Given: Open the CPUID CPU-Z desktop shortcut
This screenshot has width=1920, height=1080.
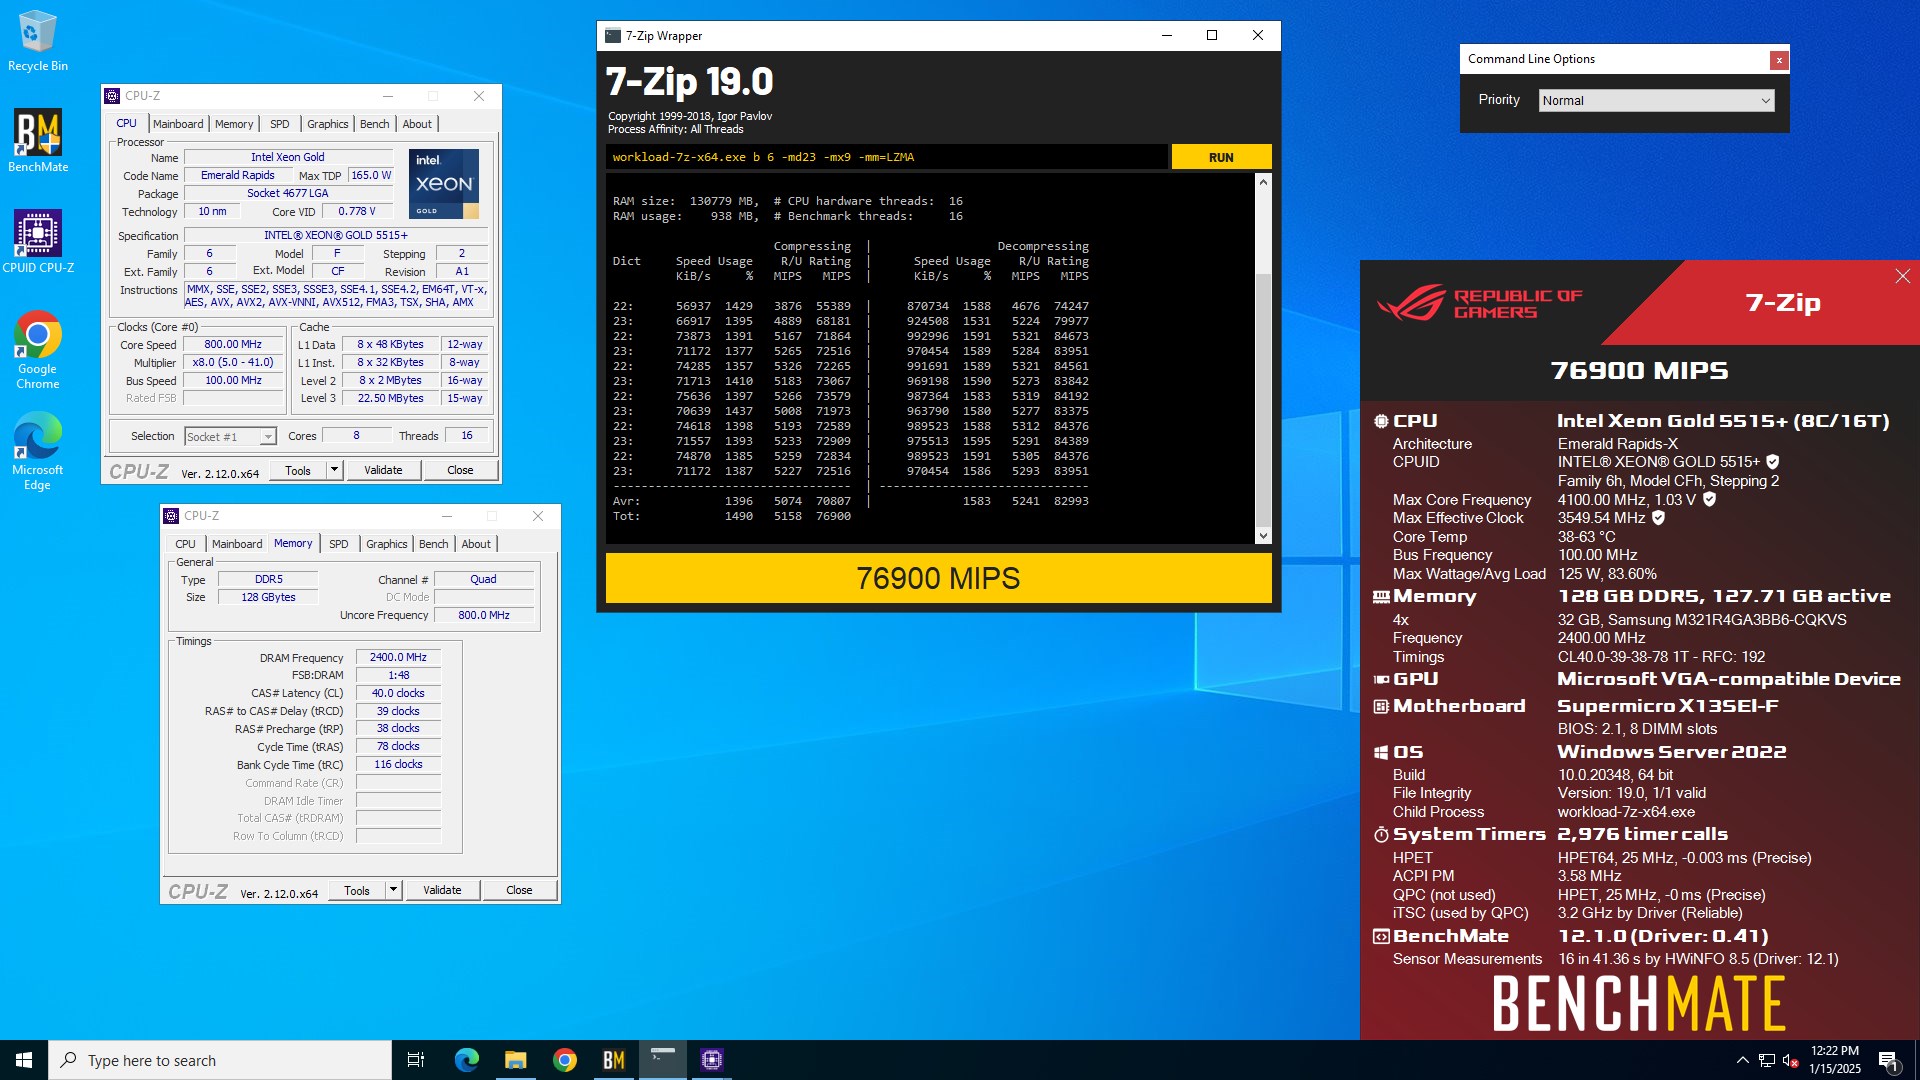Looking at the screenshot, I should tap(37, 241).
